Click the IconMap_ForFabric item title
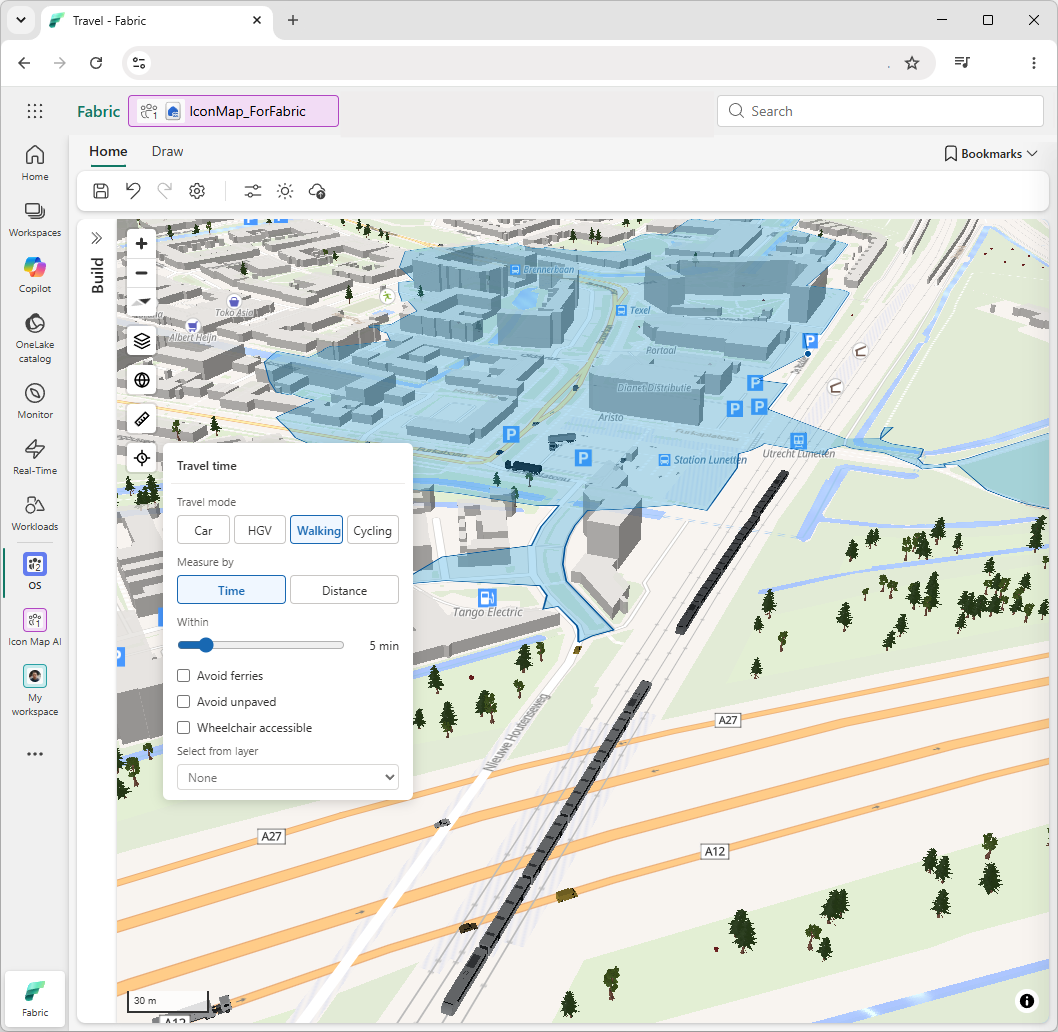1058x1032 pixels. (x=247, y=111)
